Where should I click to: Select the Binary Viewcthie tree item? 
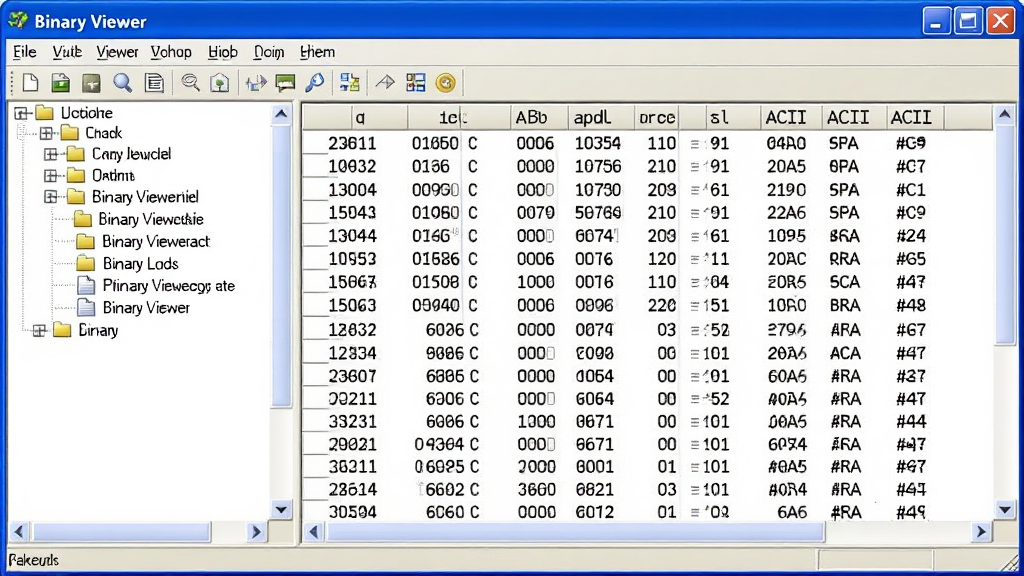[151, 219]
